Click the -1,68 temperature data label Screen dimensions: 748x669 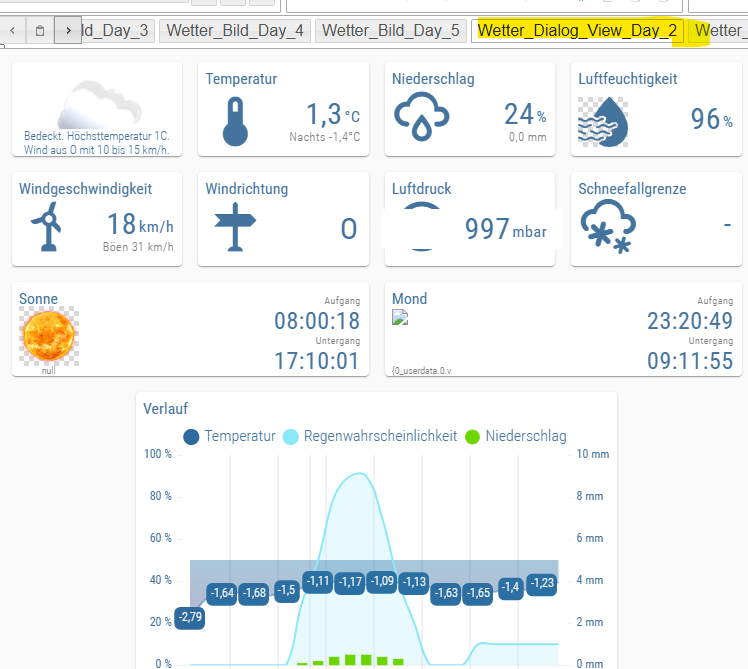[254, 594]
